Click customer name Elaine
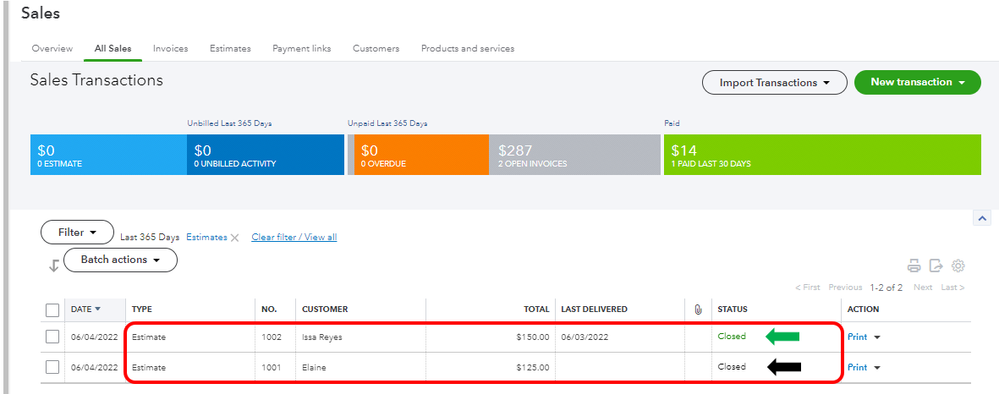 (314, 368)
